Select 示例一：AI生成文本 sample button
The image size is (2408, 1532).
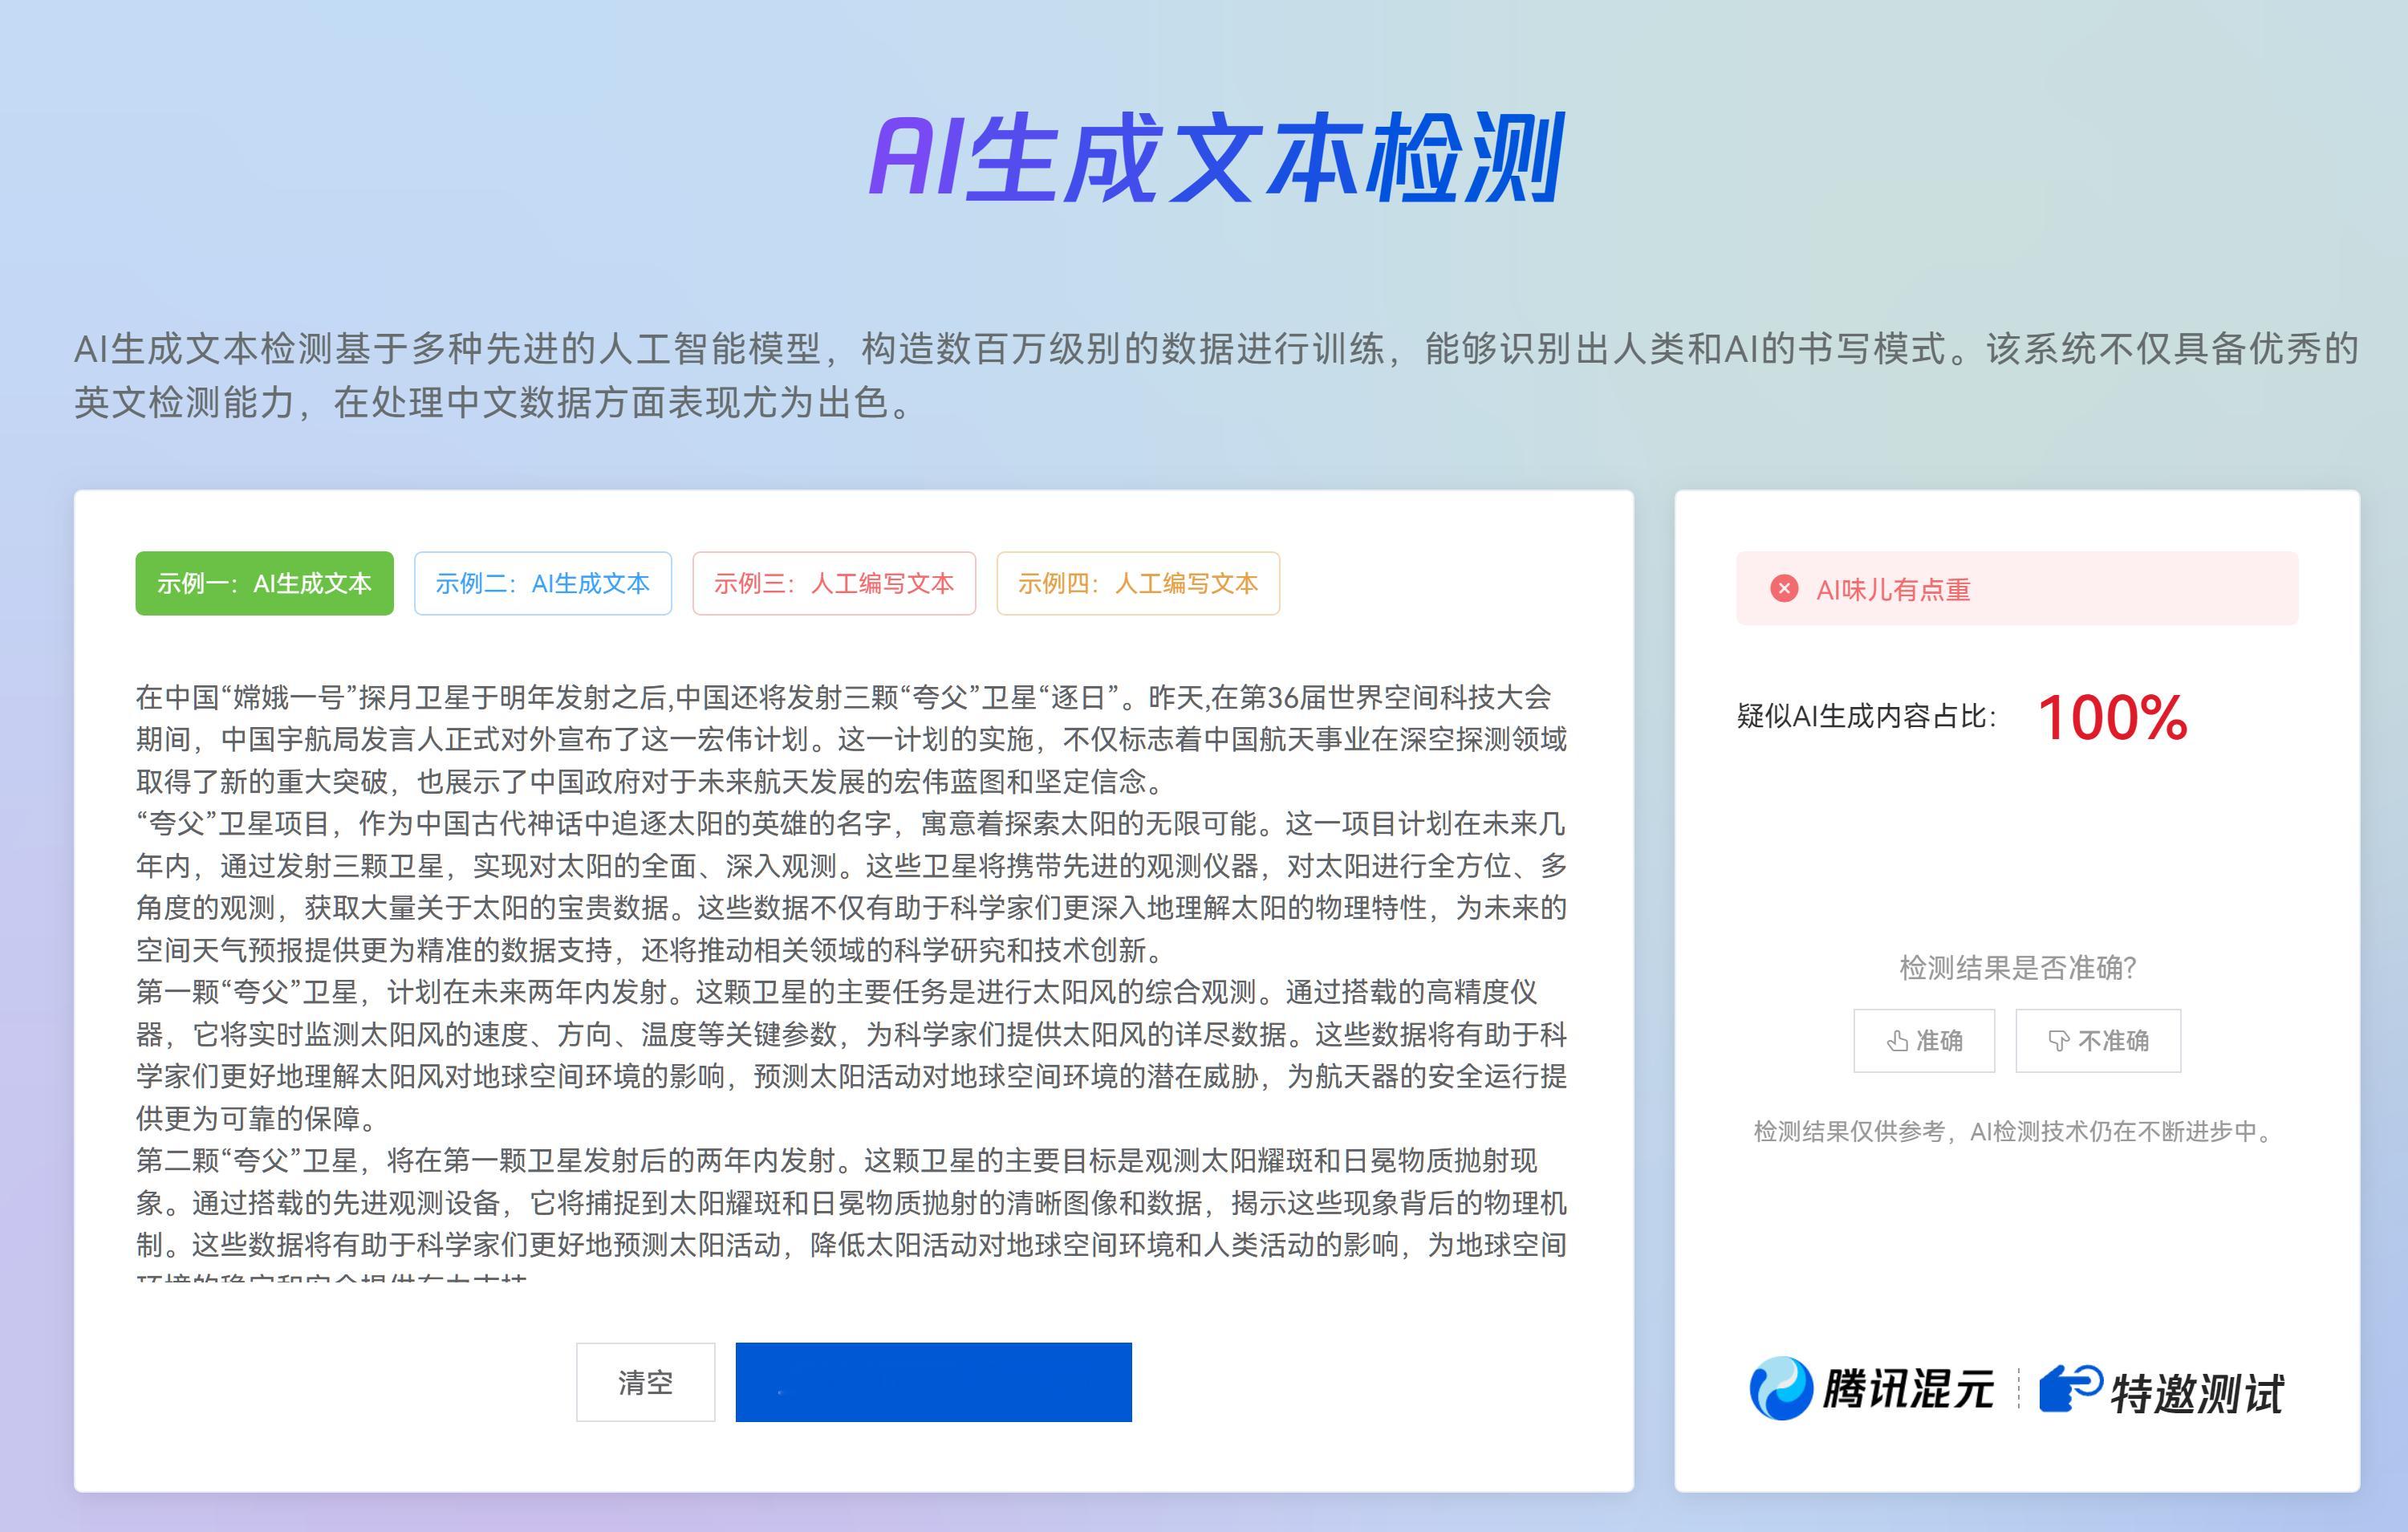coord(264,583)
